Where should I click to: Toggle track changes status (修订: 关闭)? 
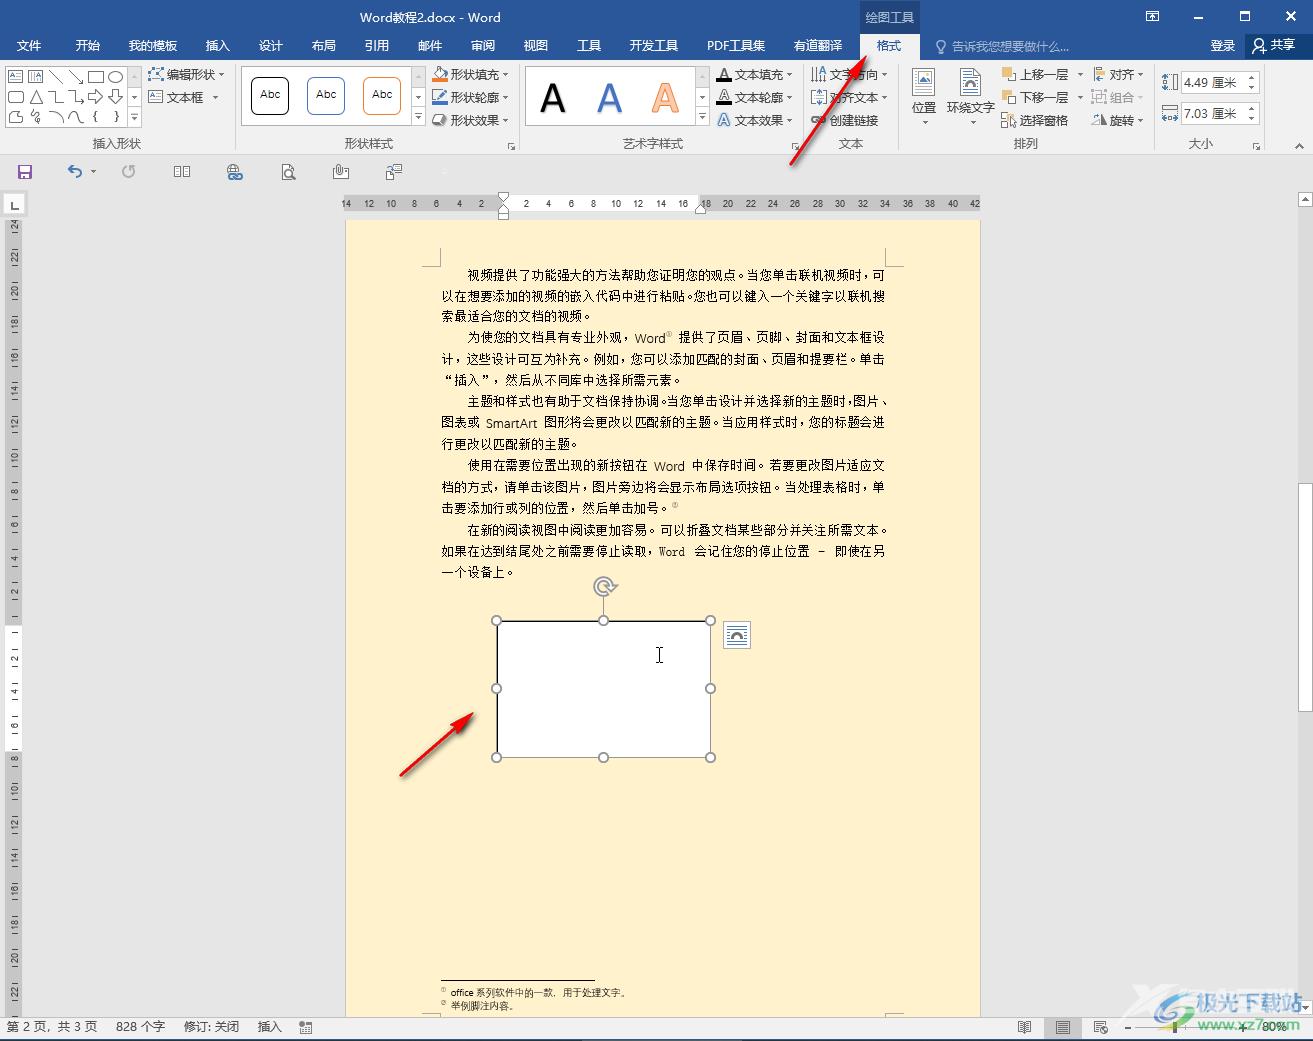click(x=211, y=1027)
